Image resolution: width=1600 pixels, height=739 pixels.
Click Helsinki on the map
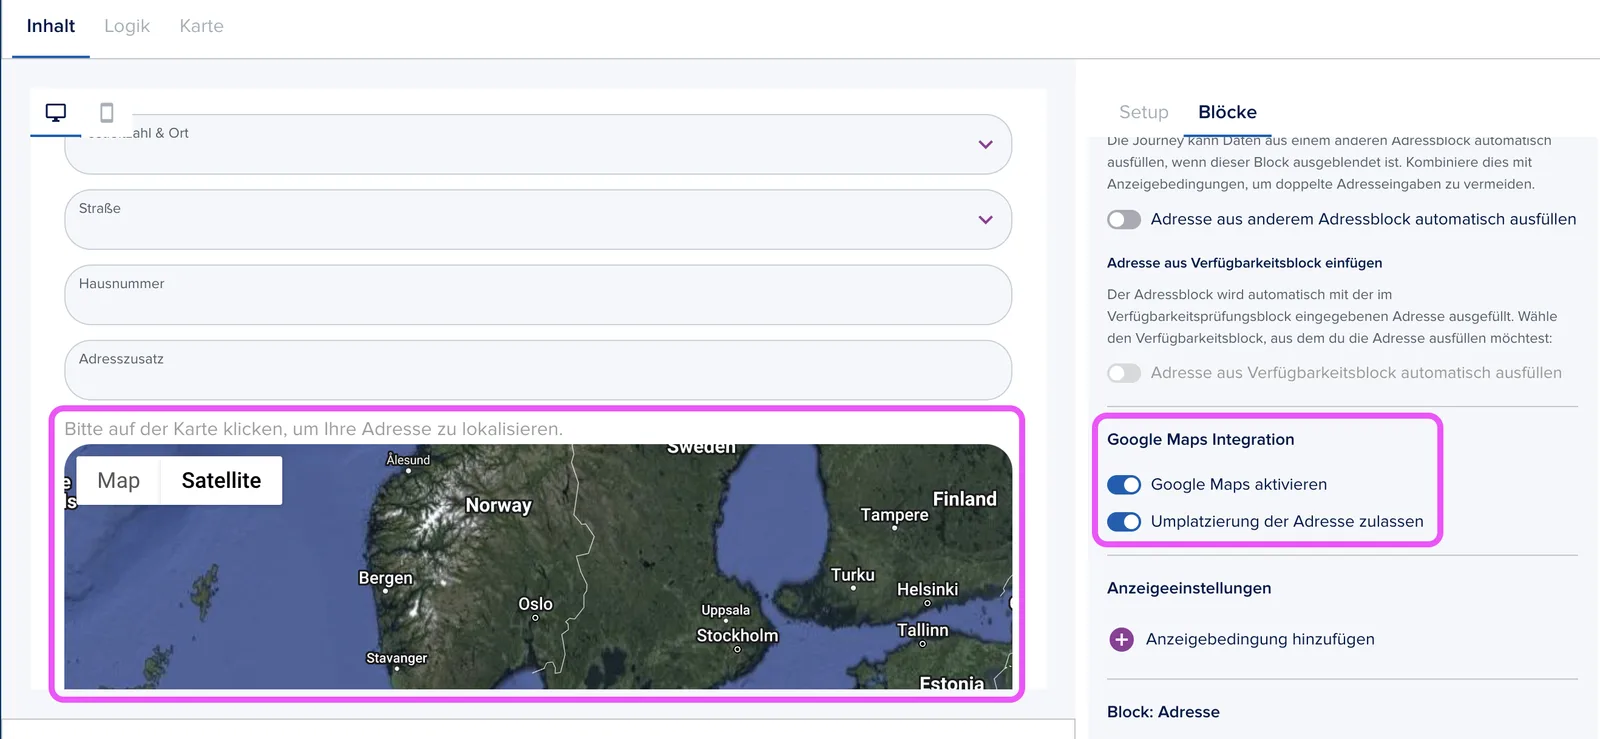click(x=927, y=590)
